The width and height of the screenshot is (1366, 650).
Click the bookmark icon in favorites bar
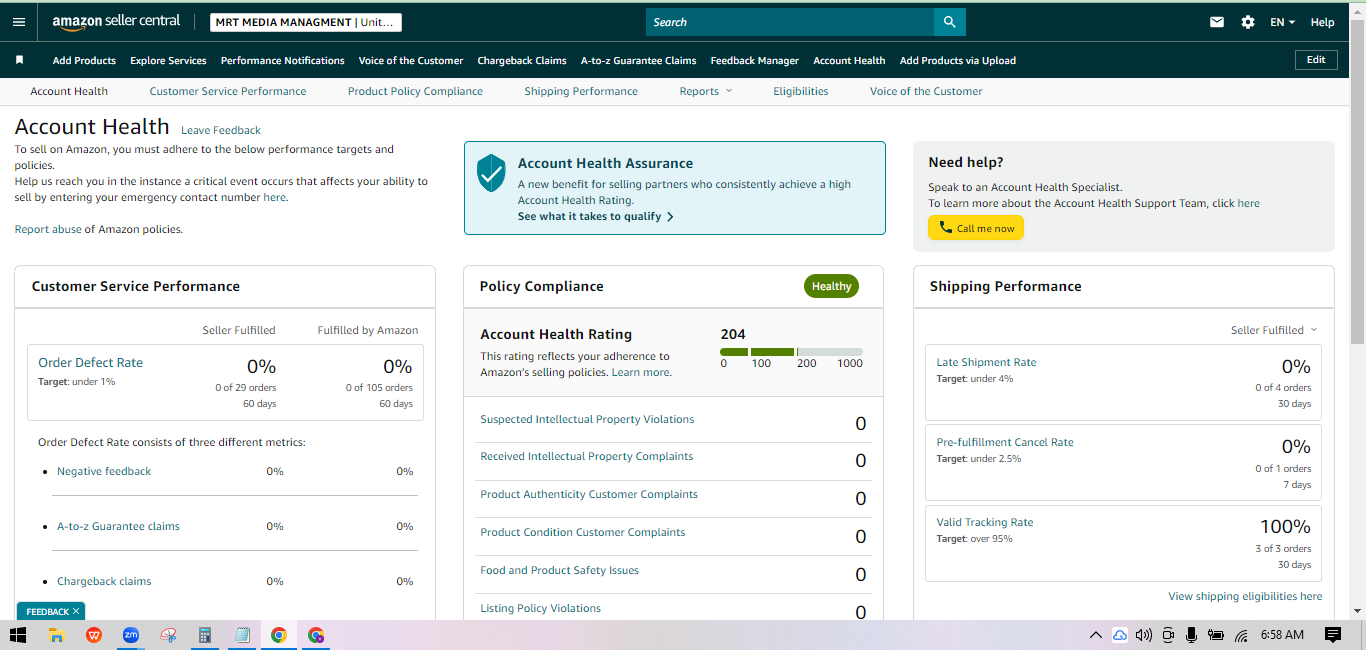click(x=19, y=60)
